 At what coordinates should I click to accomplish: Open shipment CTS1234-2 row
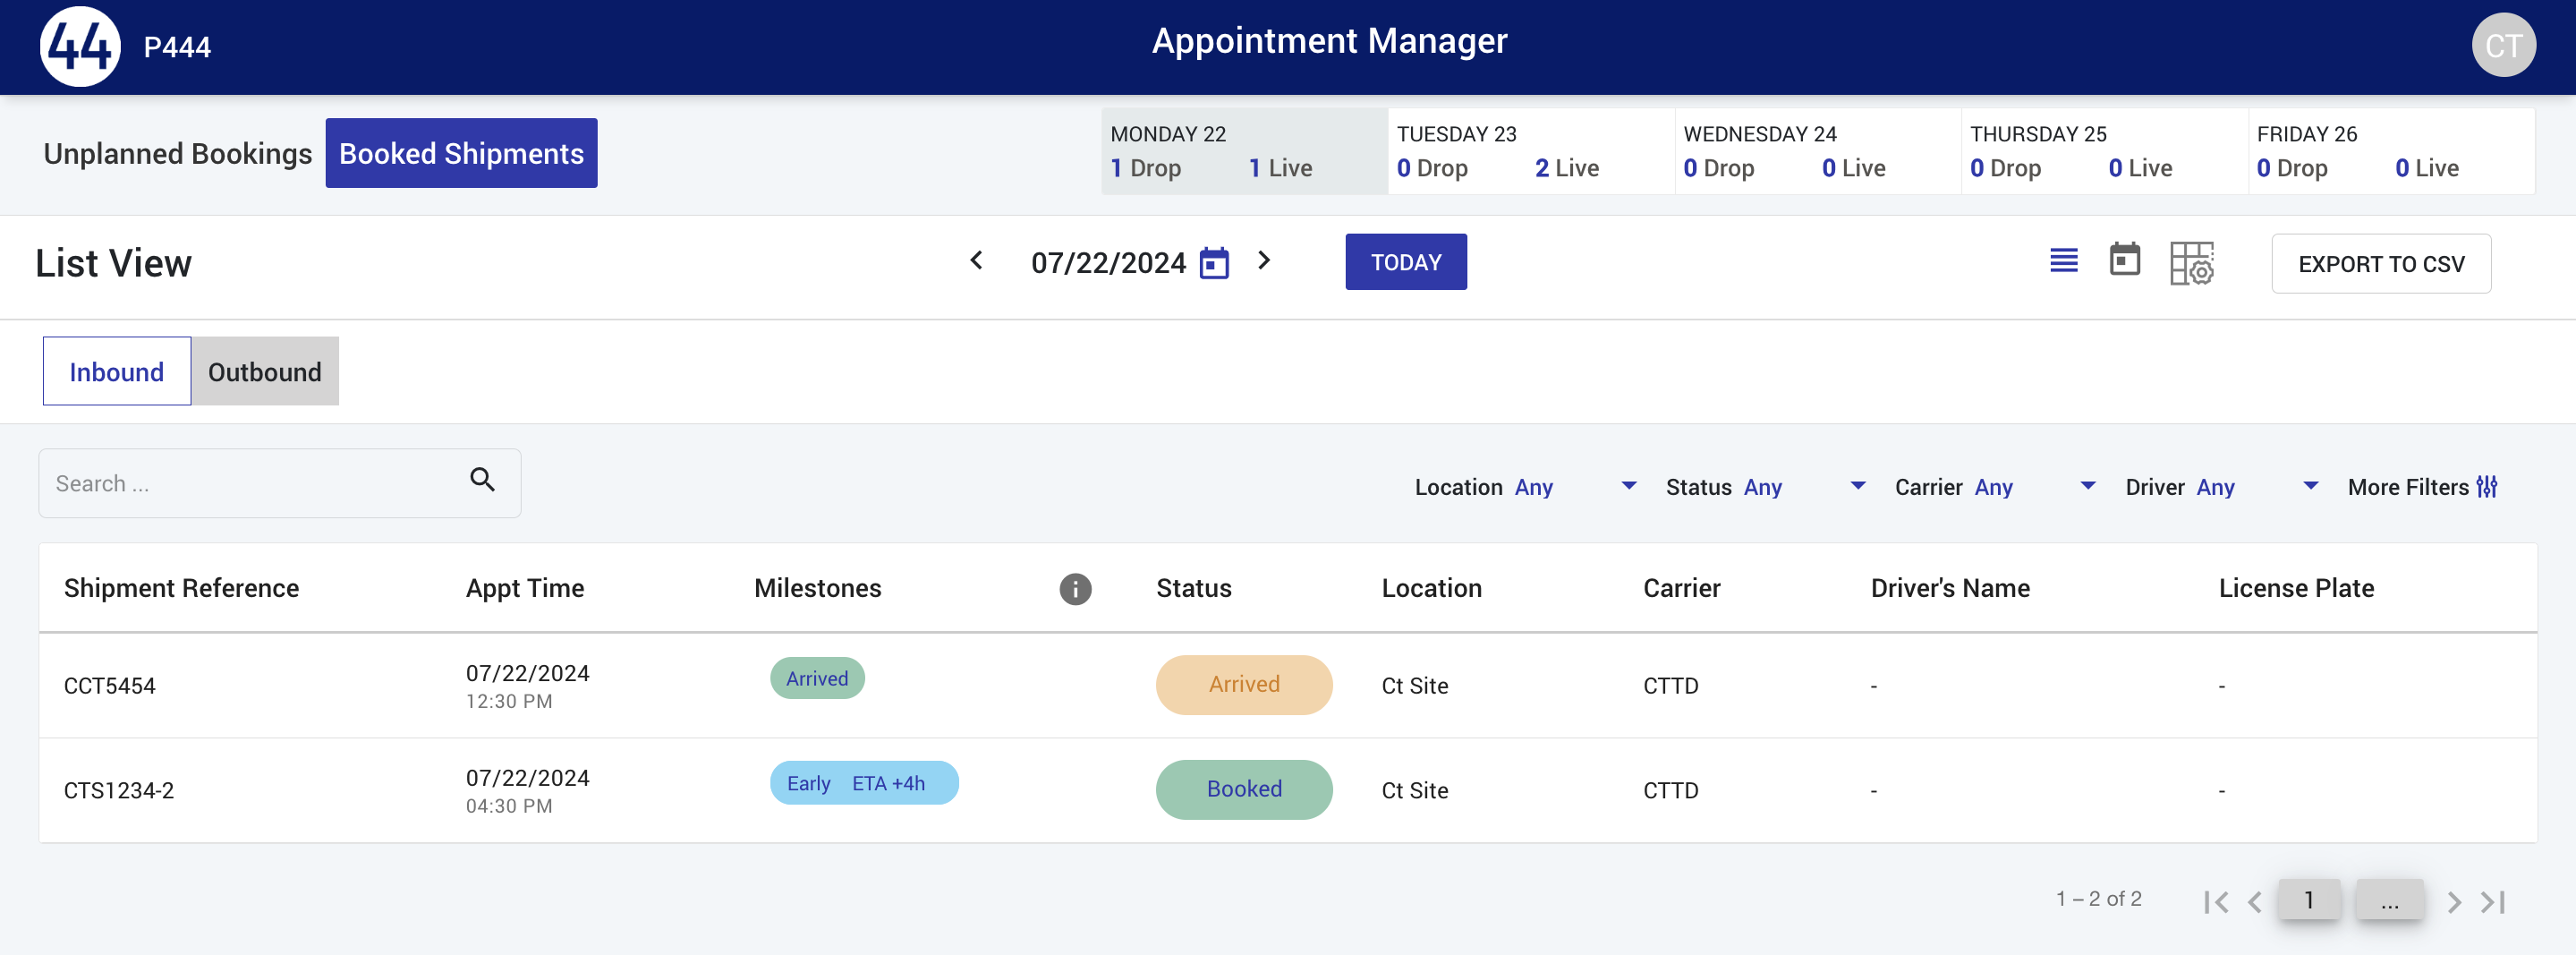[x=1287, y=791]
